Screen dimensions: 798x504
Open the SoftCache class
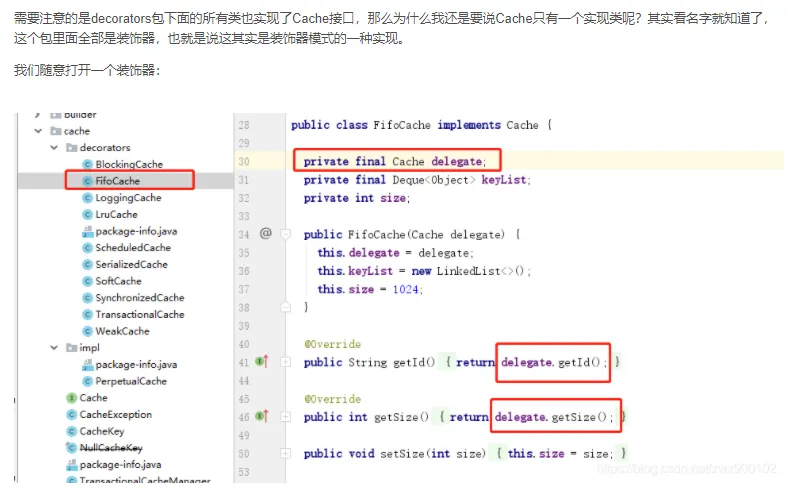[119, 281]
